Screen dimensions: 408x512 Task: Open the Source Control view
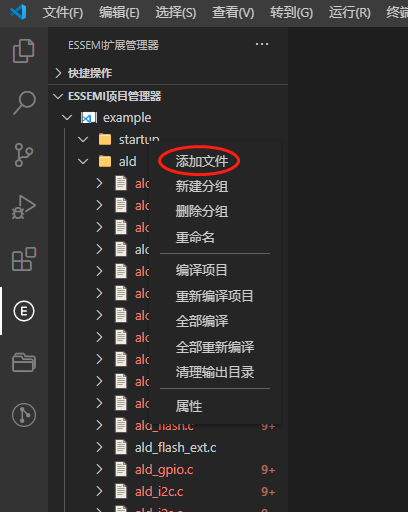click(x=24, y=155)
